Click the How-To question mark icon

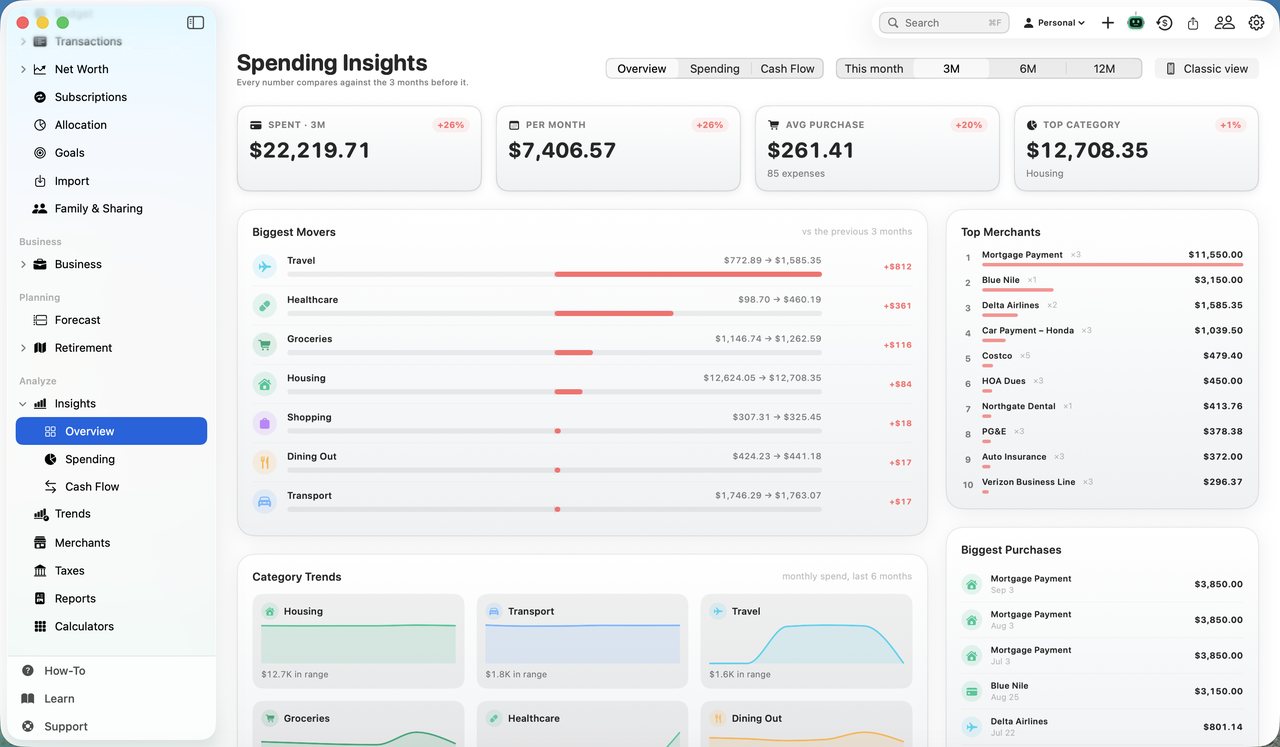pos(27,671)
